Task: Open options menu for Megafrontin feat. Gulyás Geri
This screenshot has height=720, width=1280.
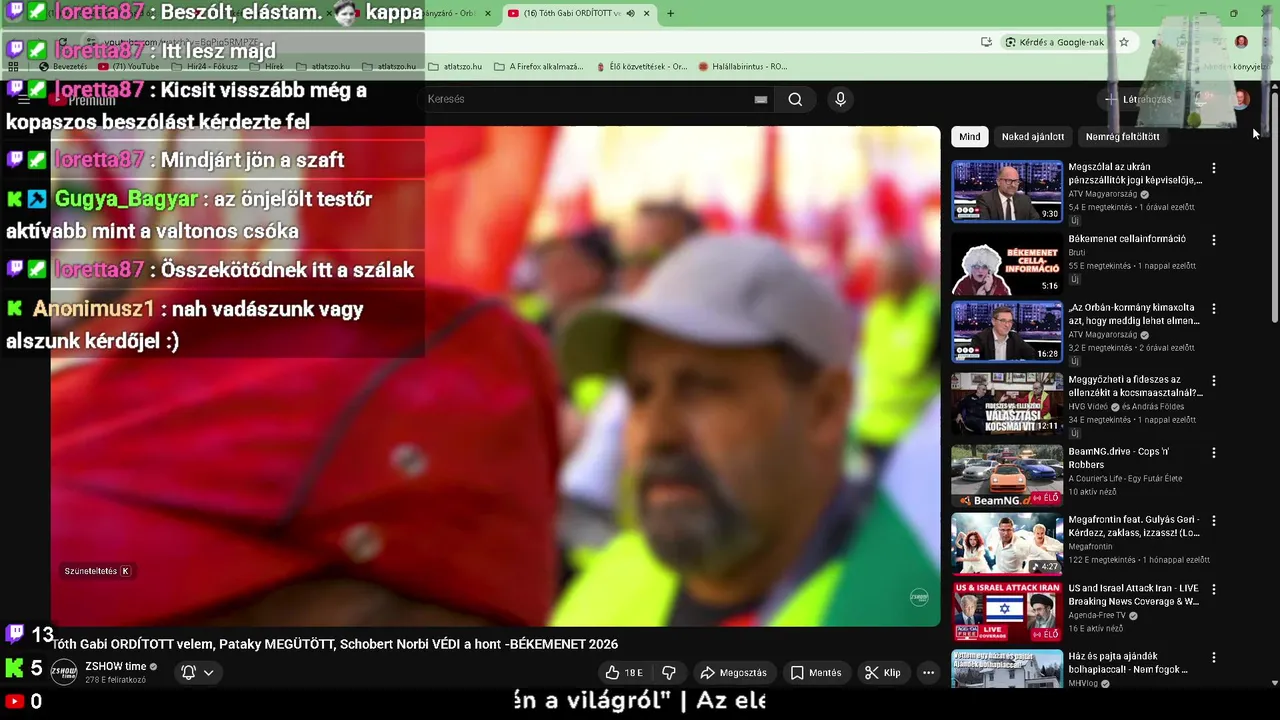Action: pyautogui.click(x=1214, y=521)
